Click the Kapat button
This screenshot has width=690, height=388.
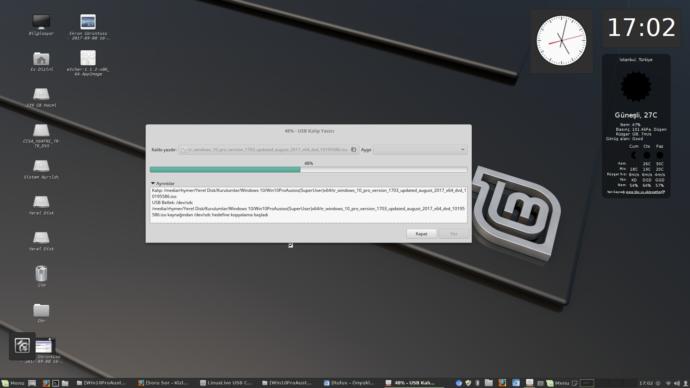tap(421, 234)
